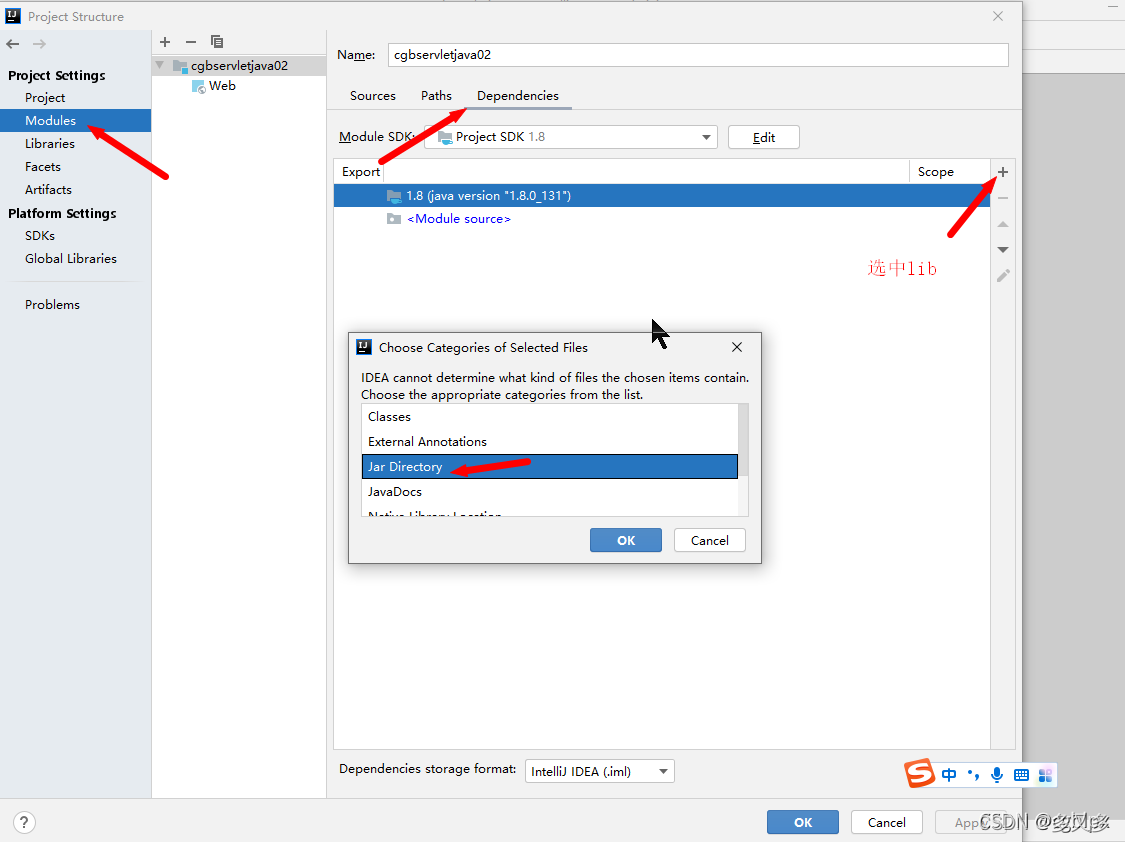The image size is (1125, 842).
Task: Cancel the Choose Categories dialog
Action: (710, 540)
